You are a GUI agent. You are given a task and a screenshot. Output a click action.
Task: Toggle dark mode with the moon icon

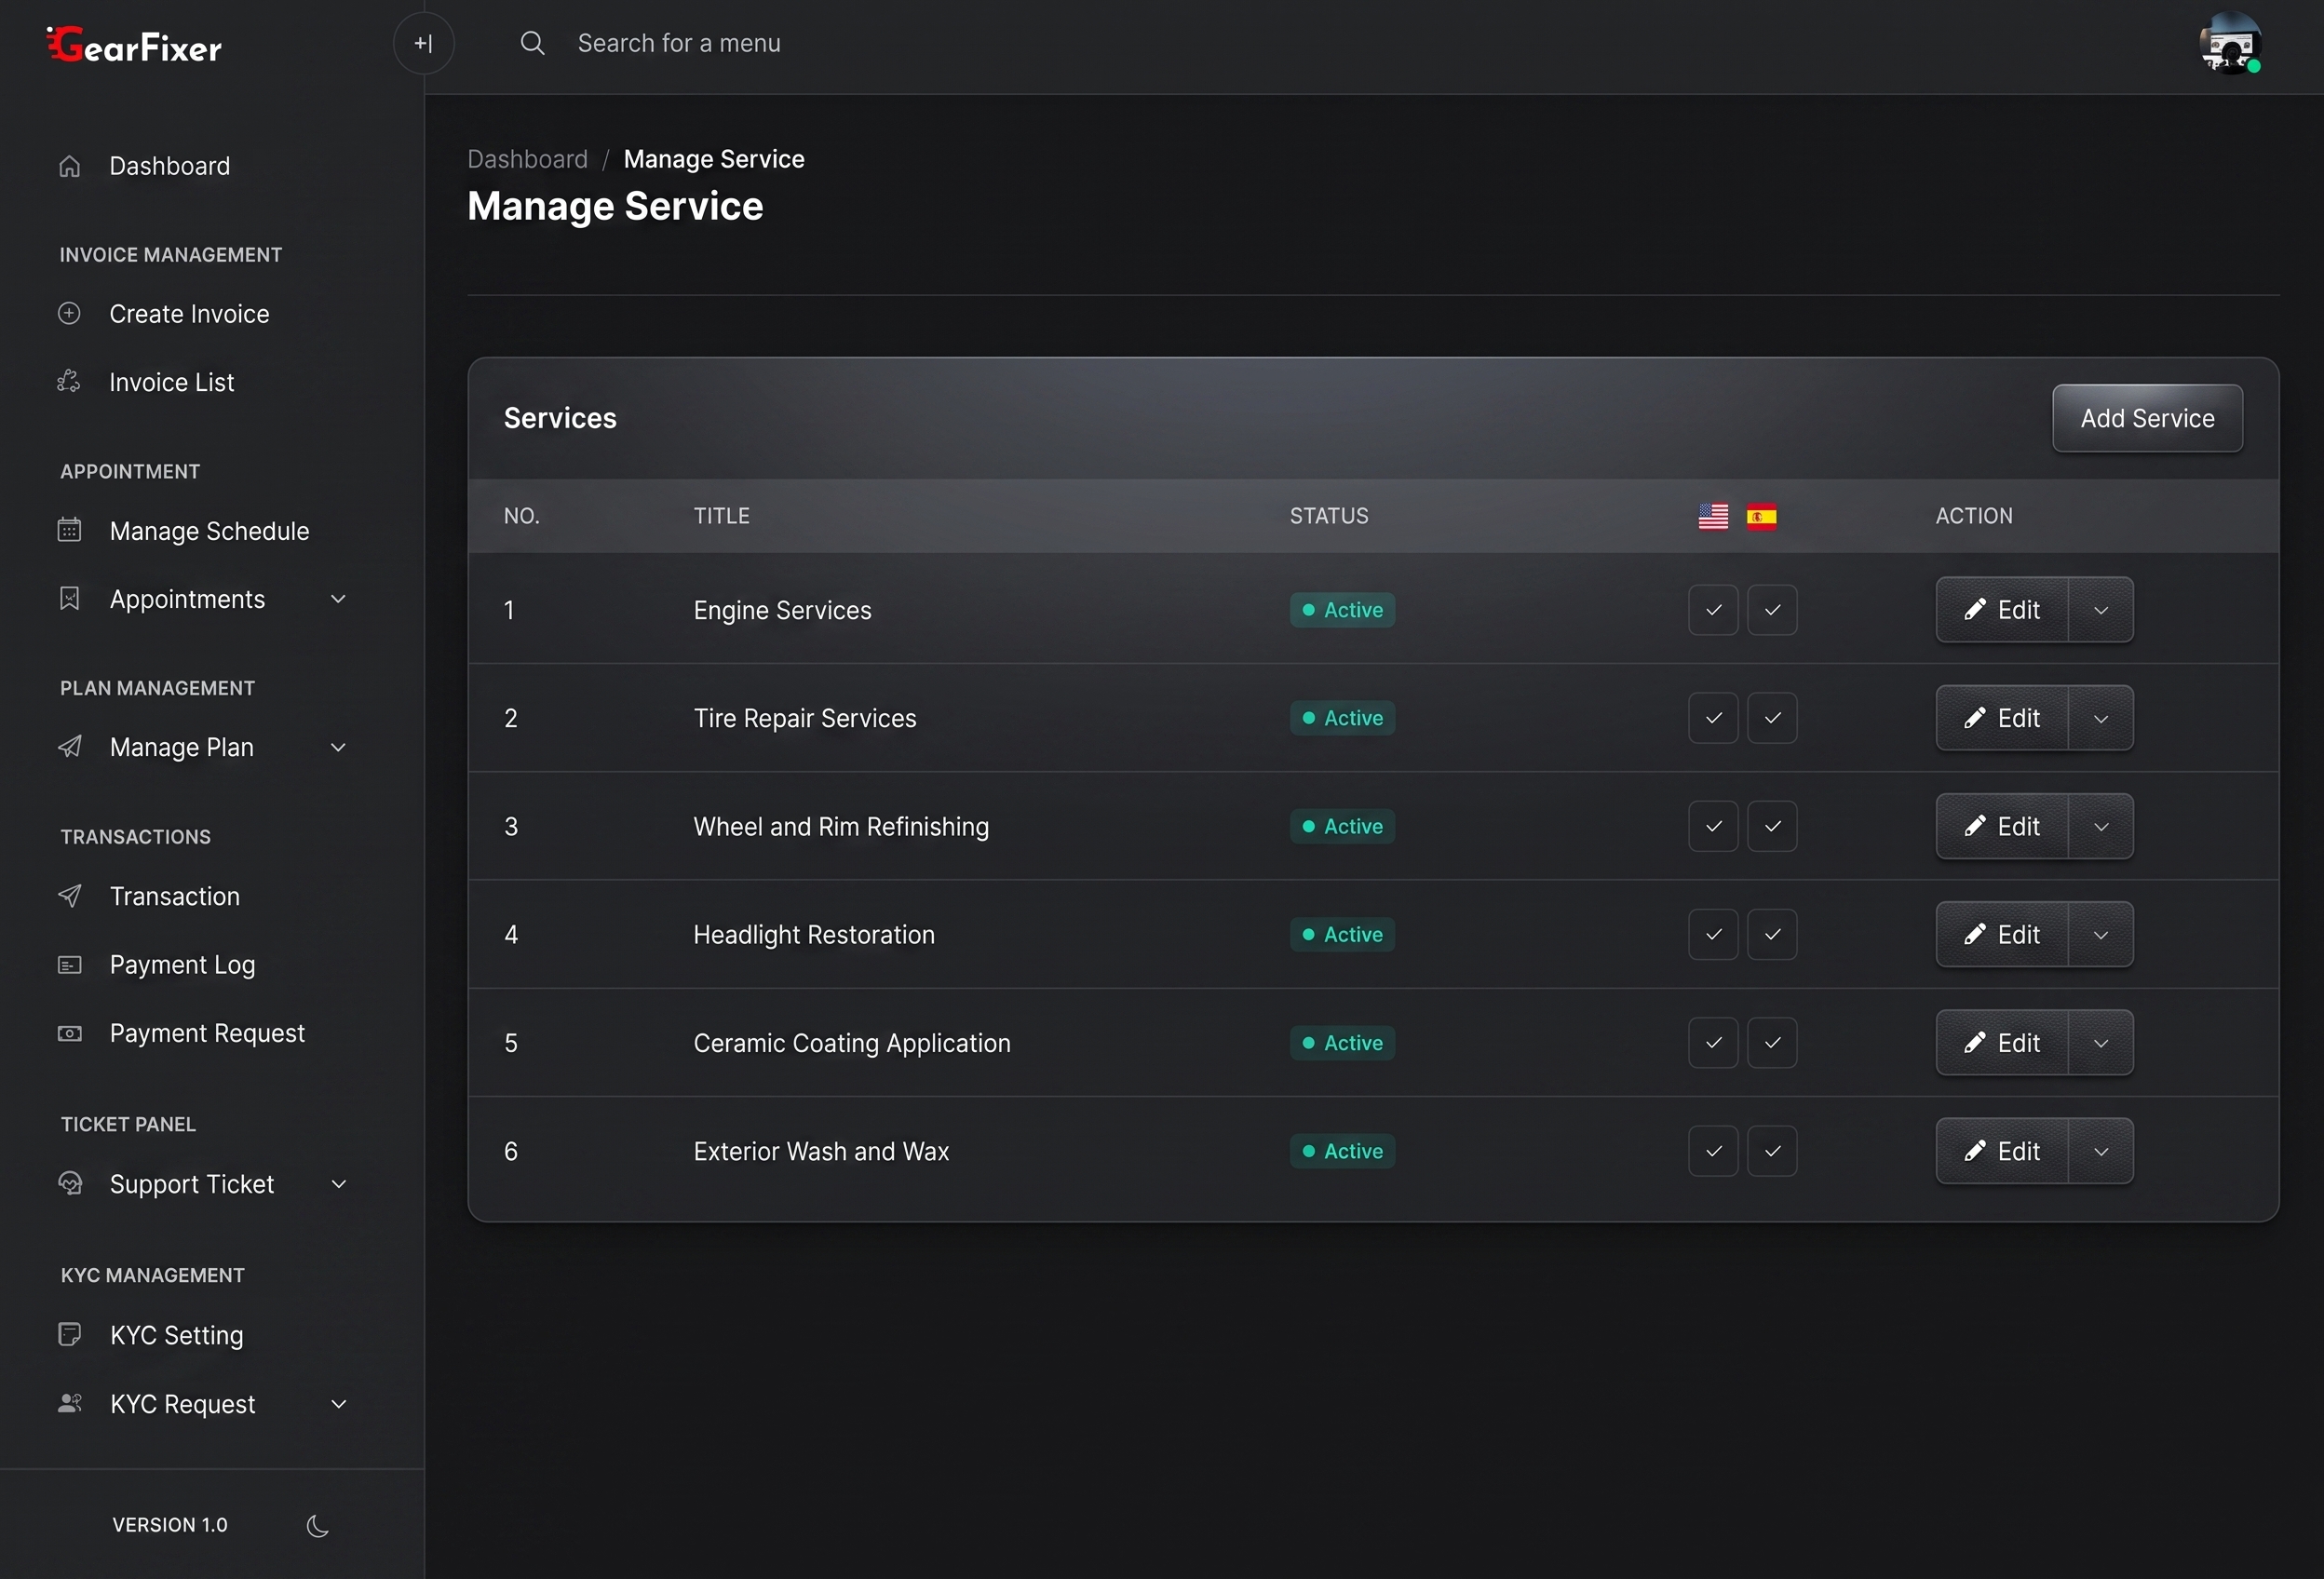(x=317, y=1525)
